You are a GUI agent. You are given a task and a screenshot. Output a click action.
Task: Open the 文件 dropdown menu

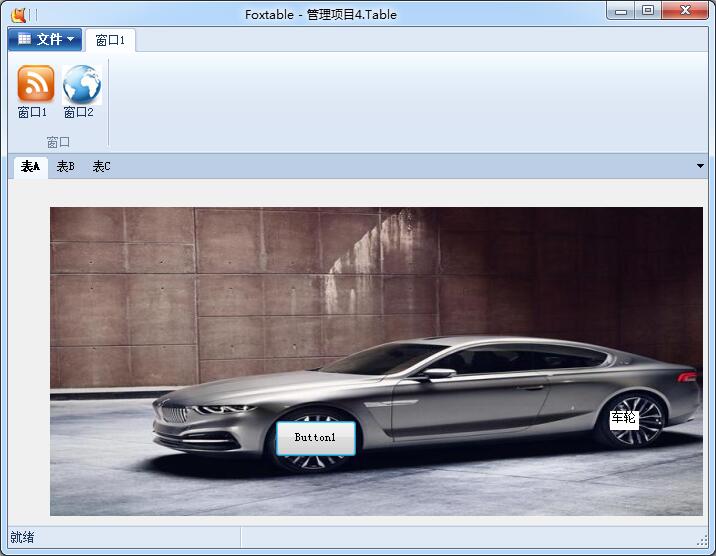pyautogui.click(x=45, y=40)
